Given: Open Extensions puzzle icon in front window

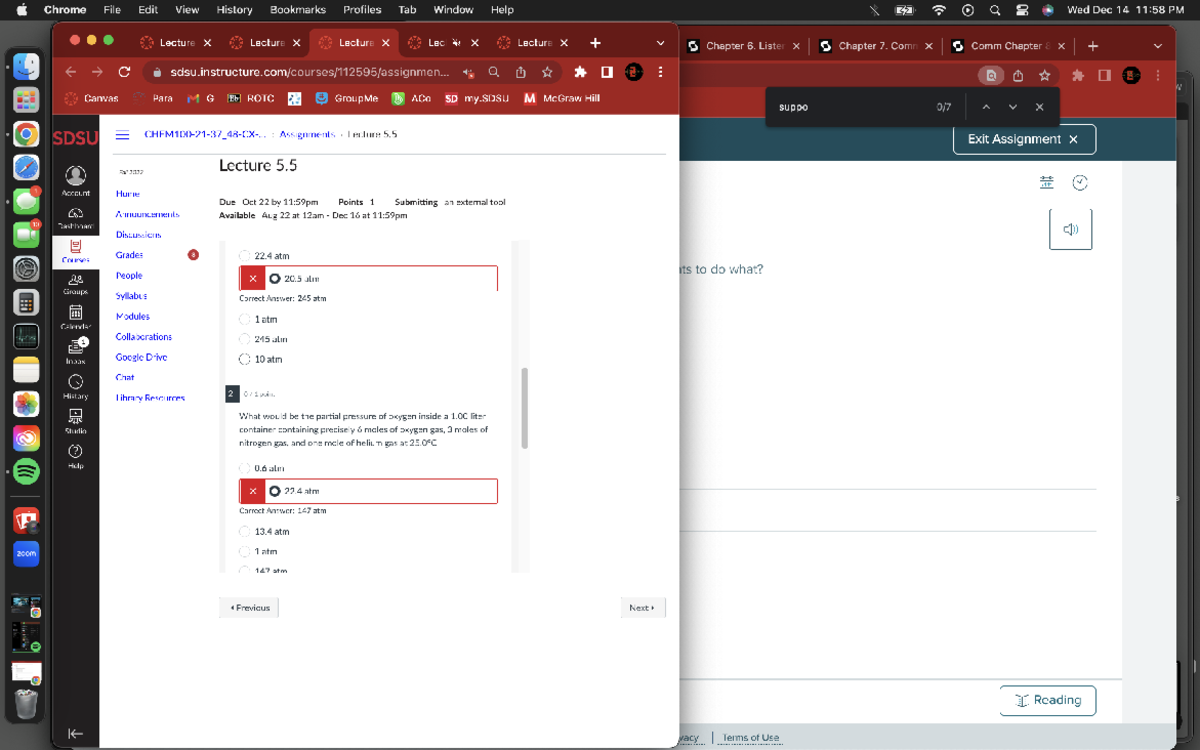Looking at the screenshot, I should point(580,72).
